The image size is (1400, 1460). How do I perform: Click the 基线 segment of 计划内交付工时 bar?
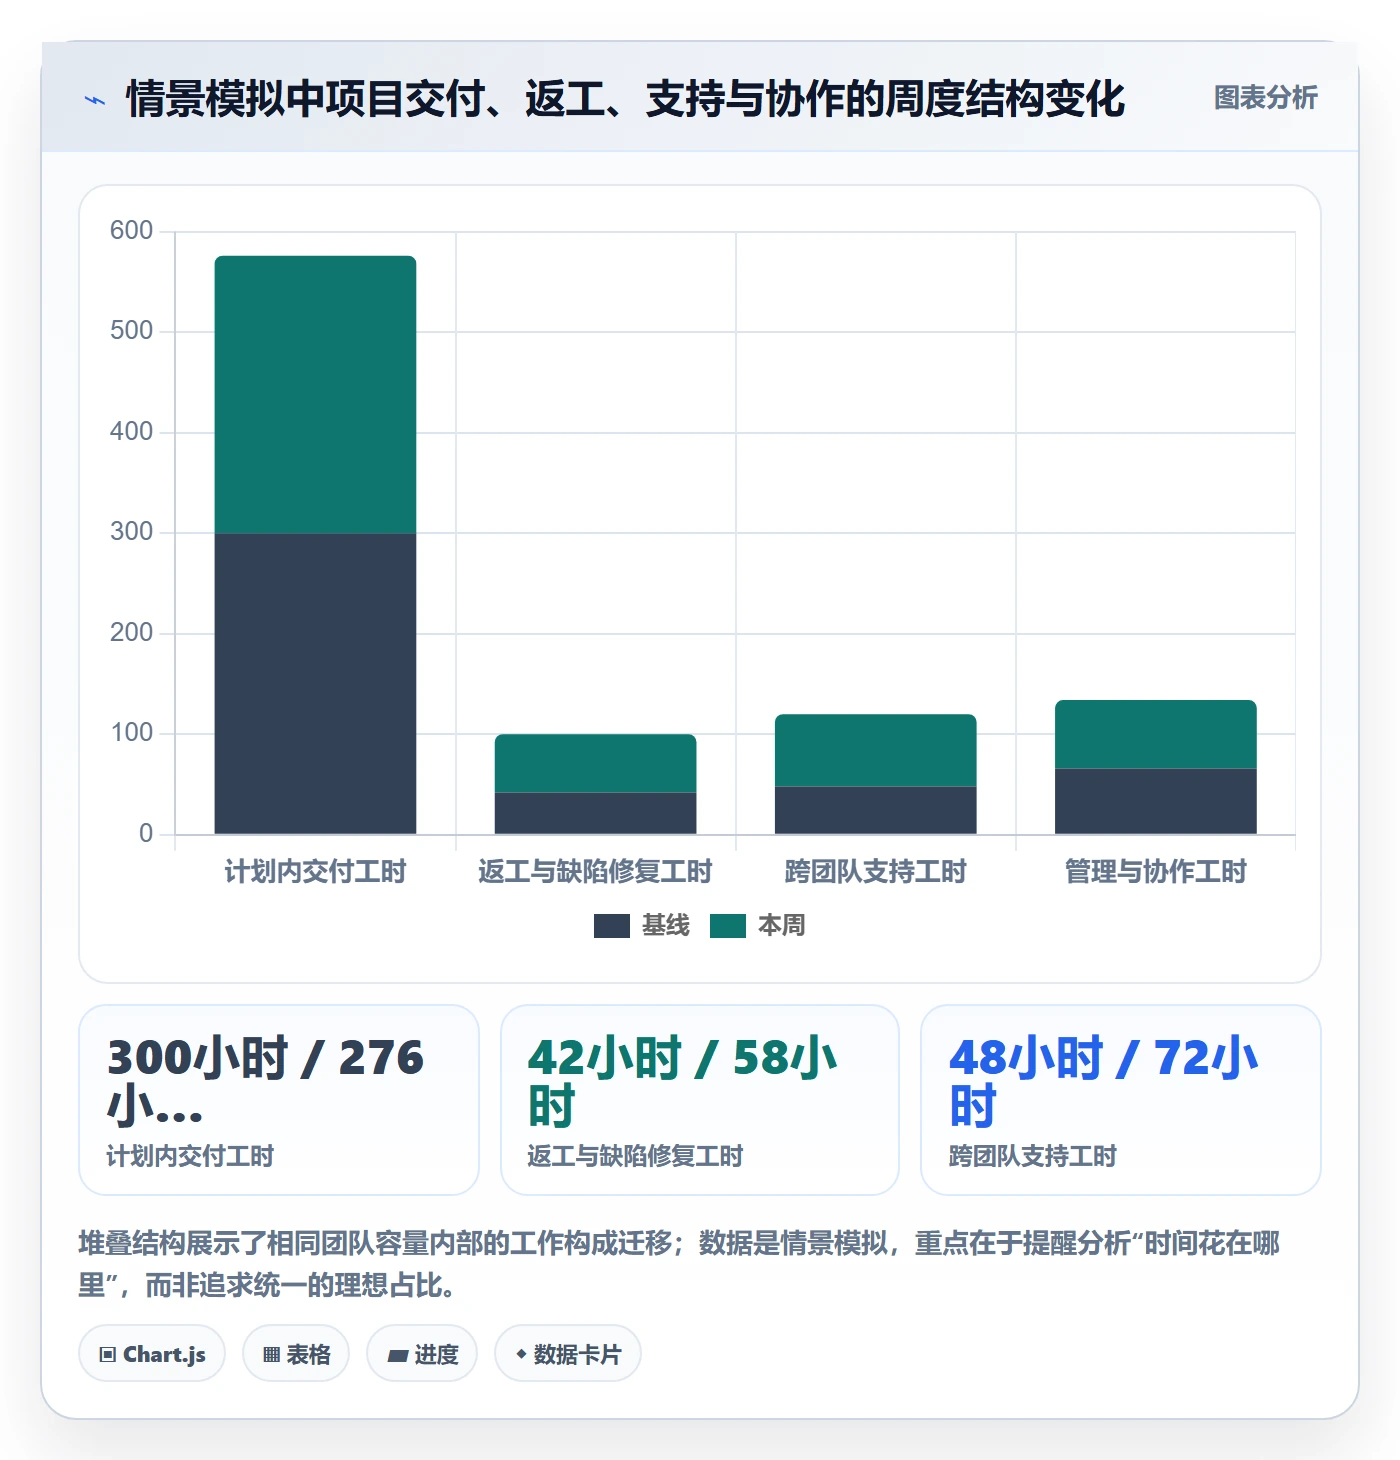tap(316, 684)
